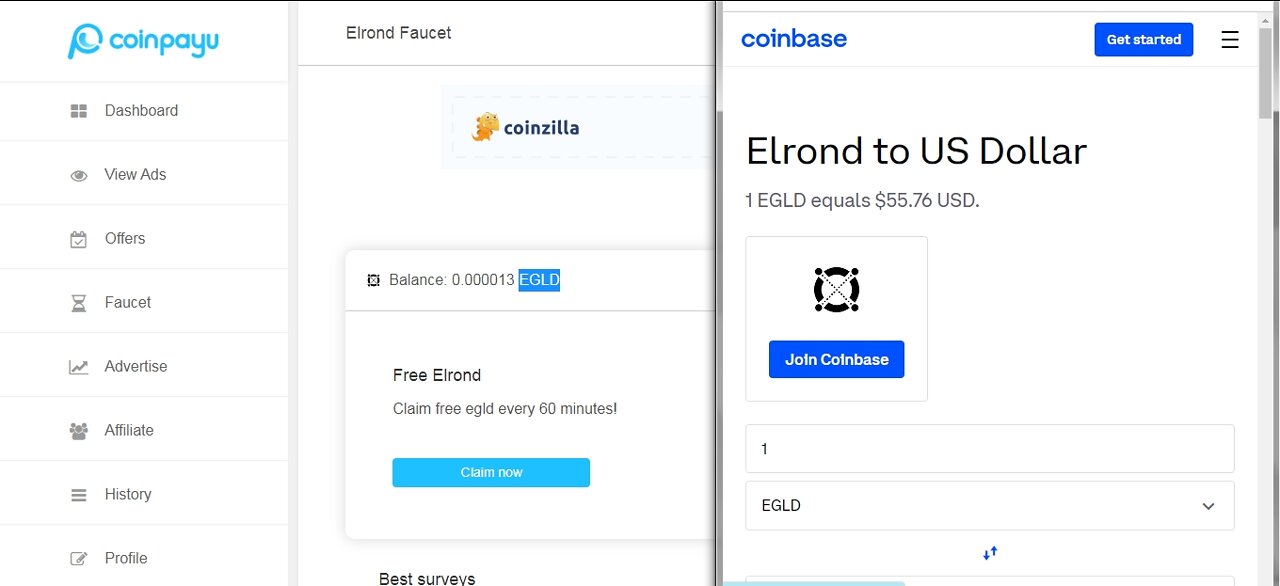This screenshot has height=586, width=1280.
Task: Click the View Ads eye icon
Action: coord(79,175)
